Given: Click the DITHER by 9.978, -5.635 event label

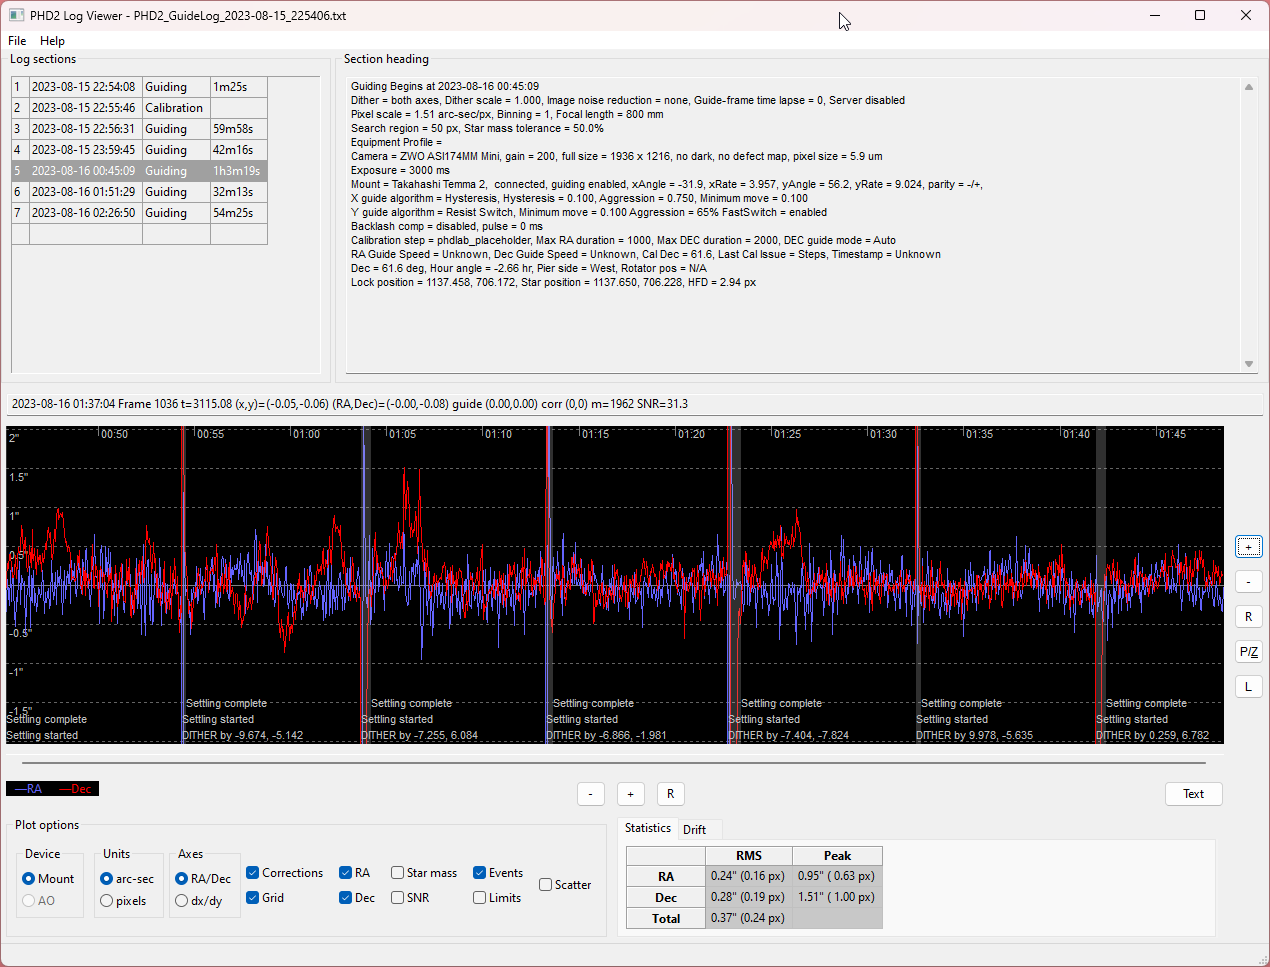Looking at the screenshot, I should pyautogui.click(x=975, y=736).
